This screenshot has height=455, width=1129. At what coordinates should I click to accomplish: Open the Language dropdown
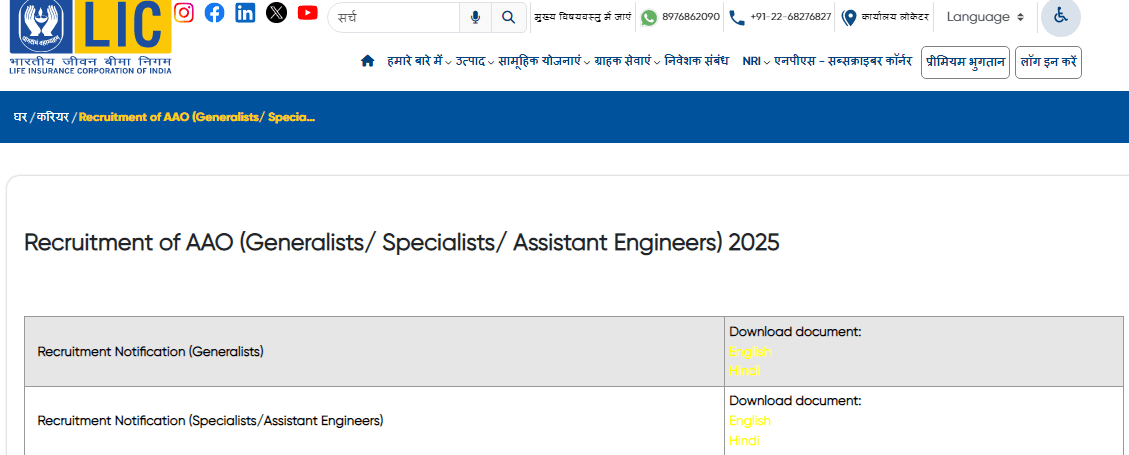984,17
